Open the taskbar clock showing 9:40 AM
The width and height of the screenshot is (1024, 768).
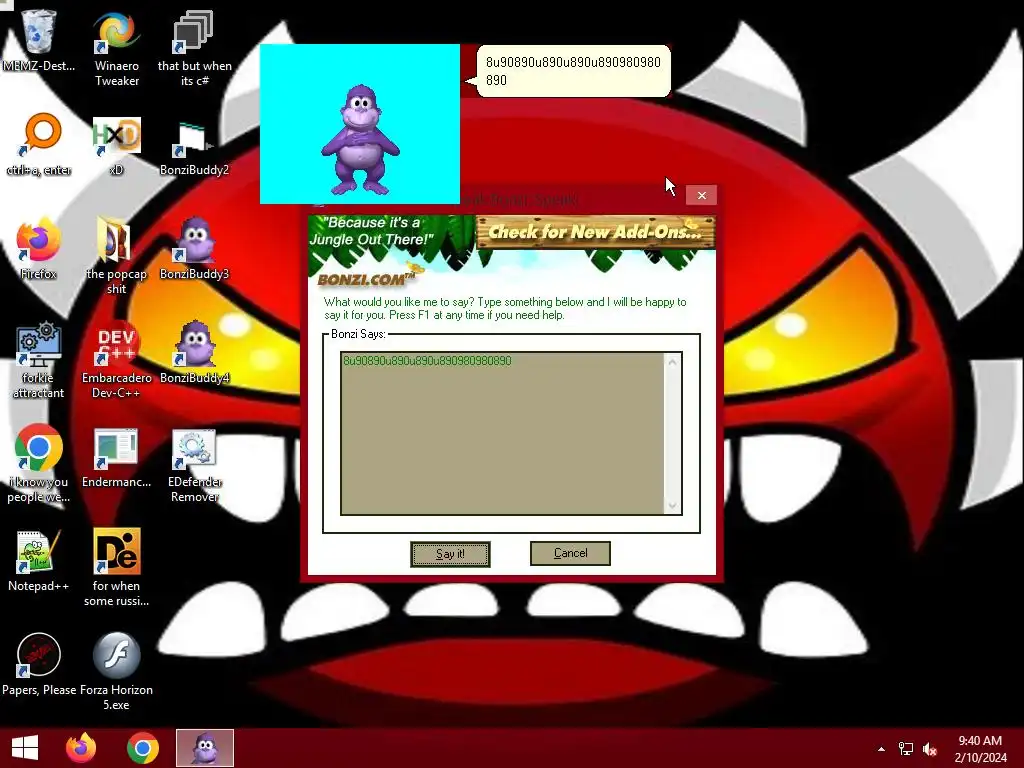(980, 748)
